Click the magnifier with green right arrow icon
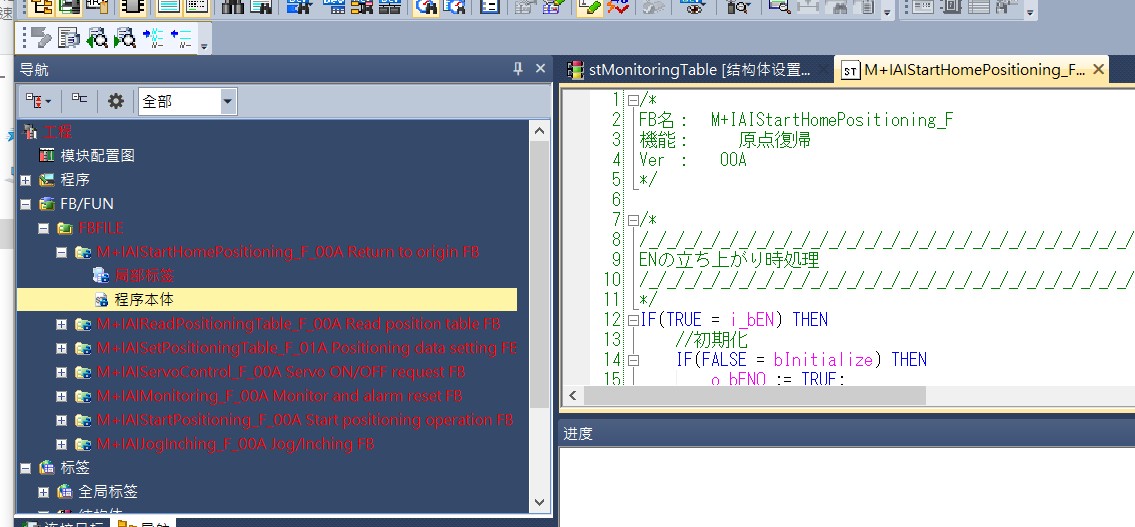The image size is (1135, 527). click(x=125, y=39)
